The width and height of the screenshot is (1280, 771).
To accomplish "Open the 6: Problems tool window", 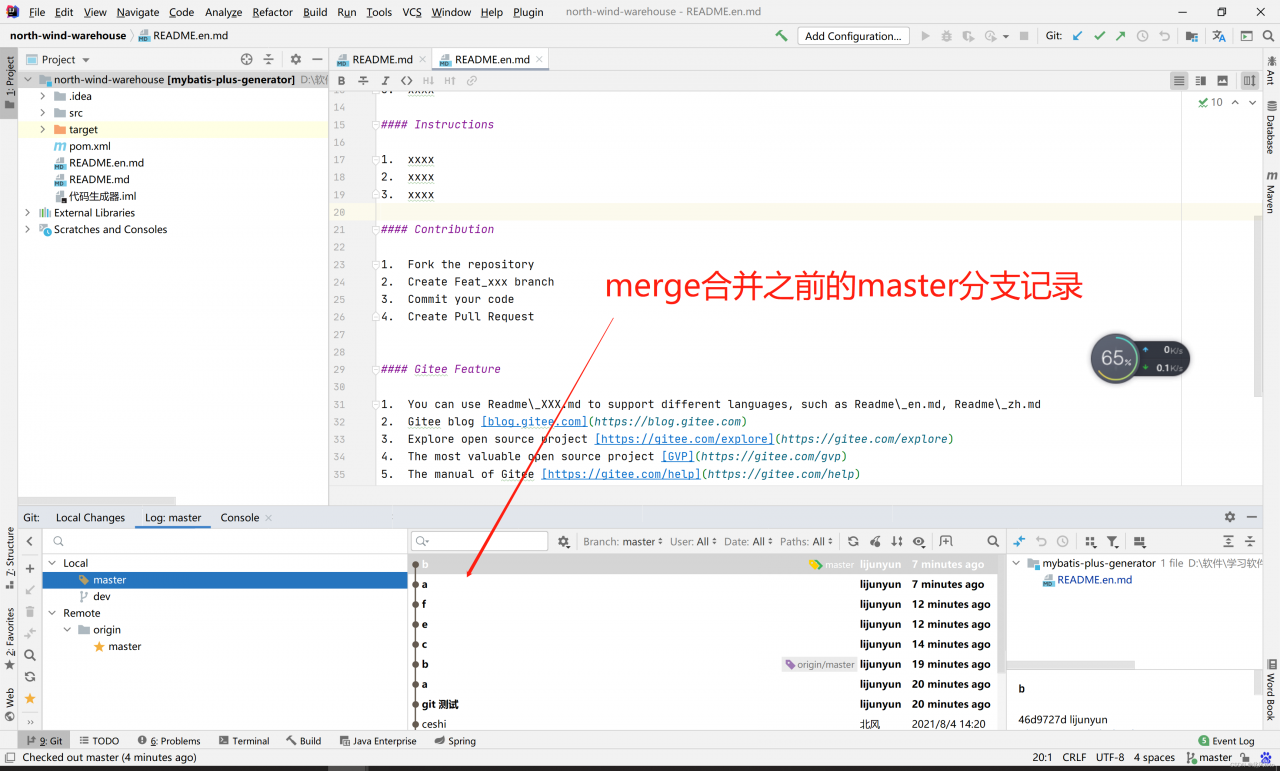I will [169, 741].
